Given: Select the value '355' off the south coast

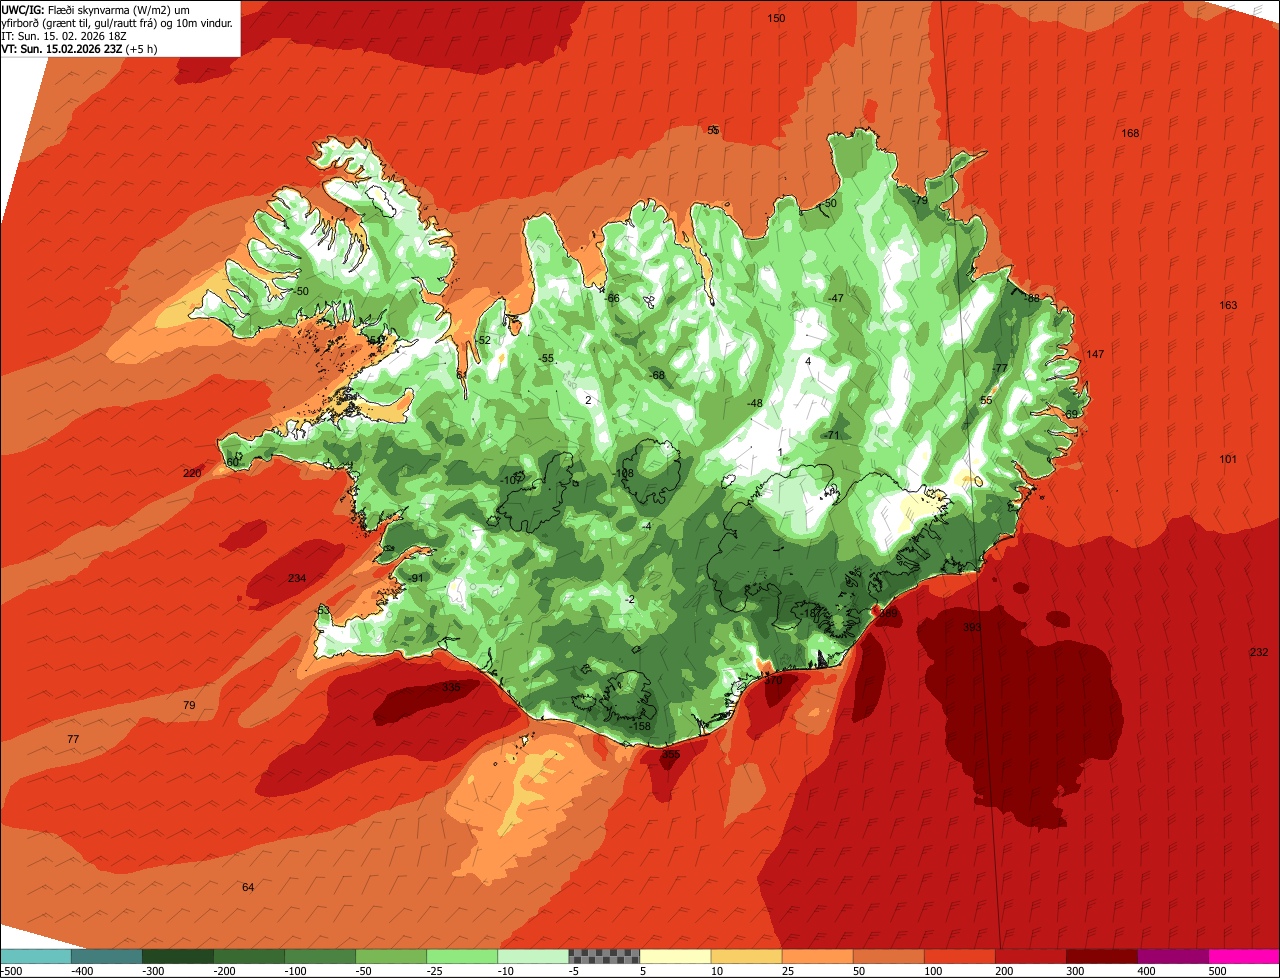Looking at the screenshot, I should (671, 754).
